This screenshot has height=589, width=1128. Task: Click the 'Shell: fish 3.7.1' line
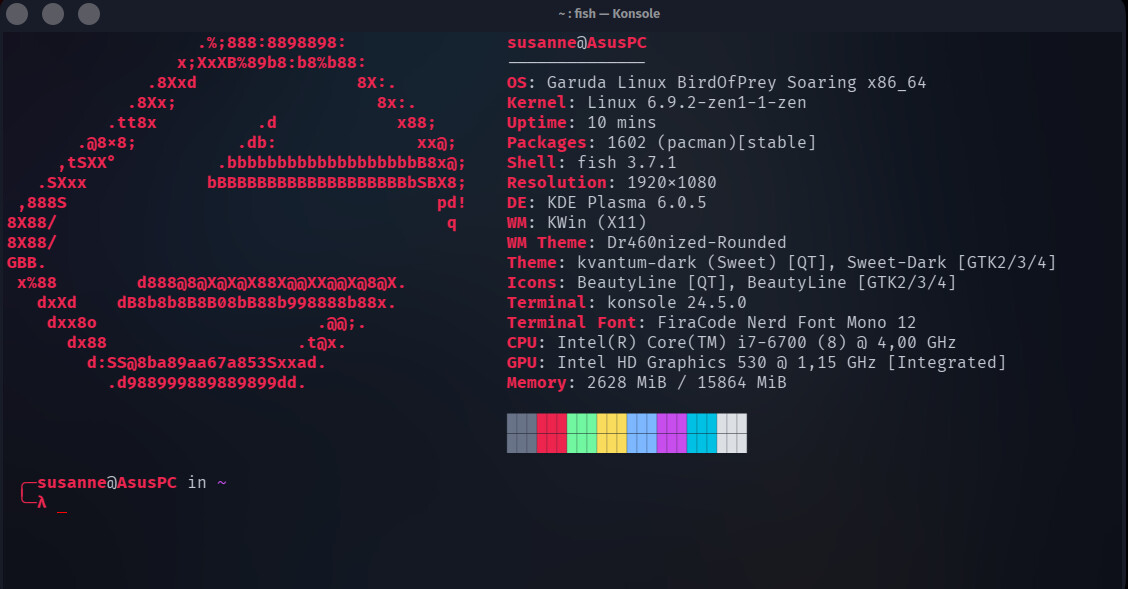pos(592,163)
